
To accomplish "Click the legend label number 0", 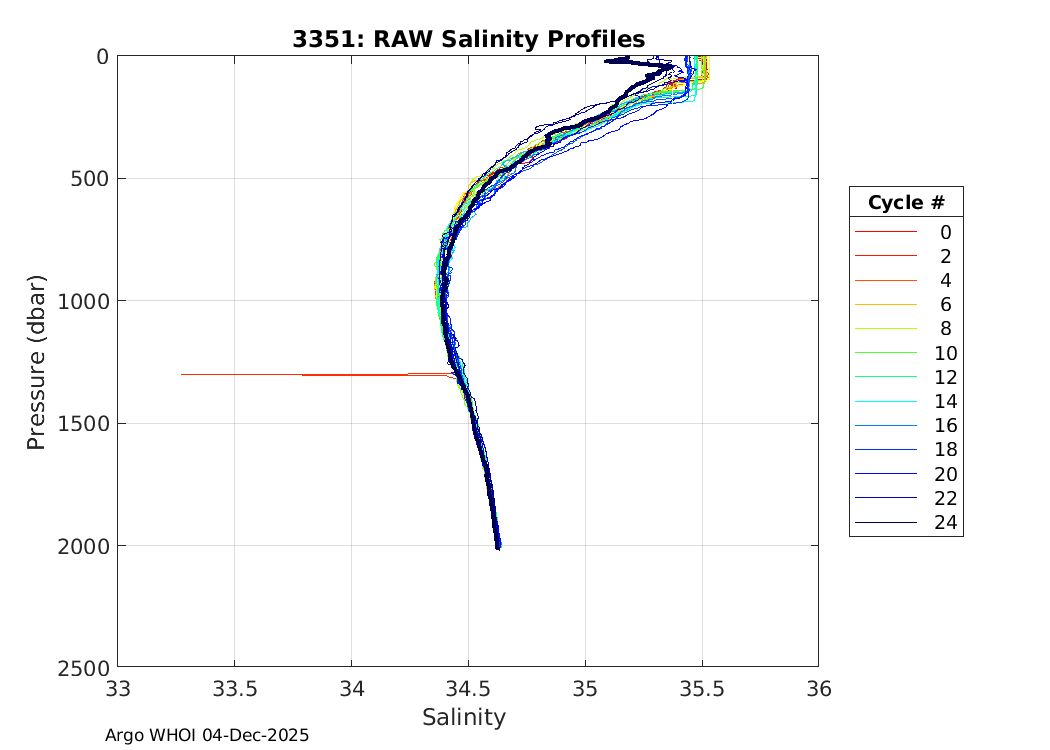I will (x=945, y=232).
